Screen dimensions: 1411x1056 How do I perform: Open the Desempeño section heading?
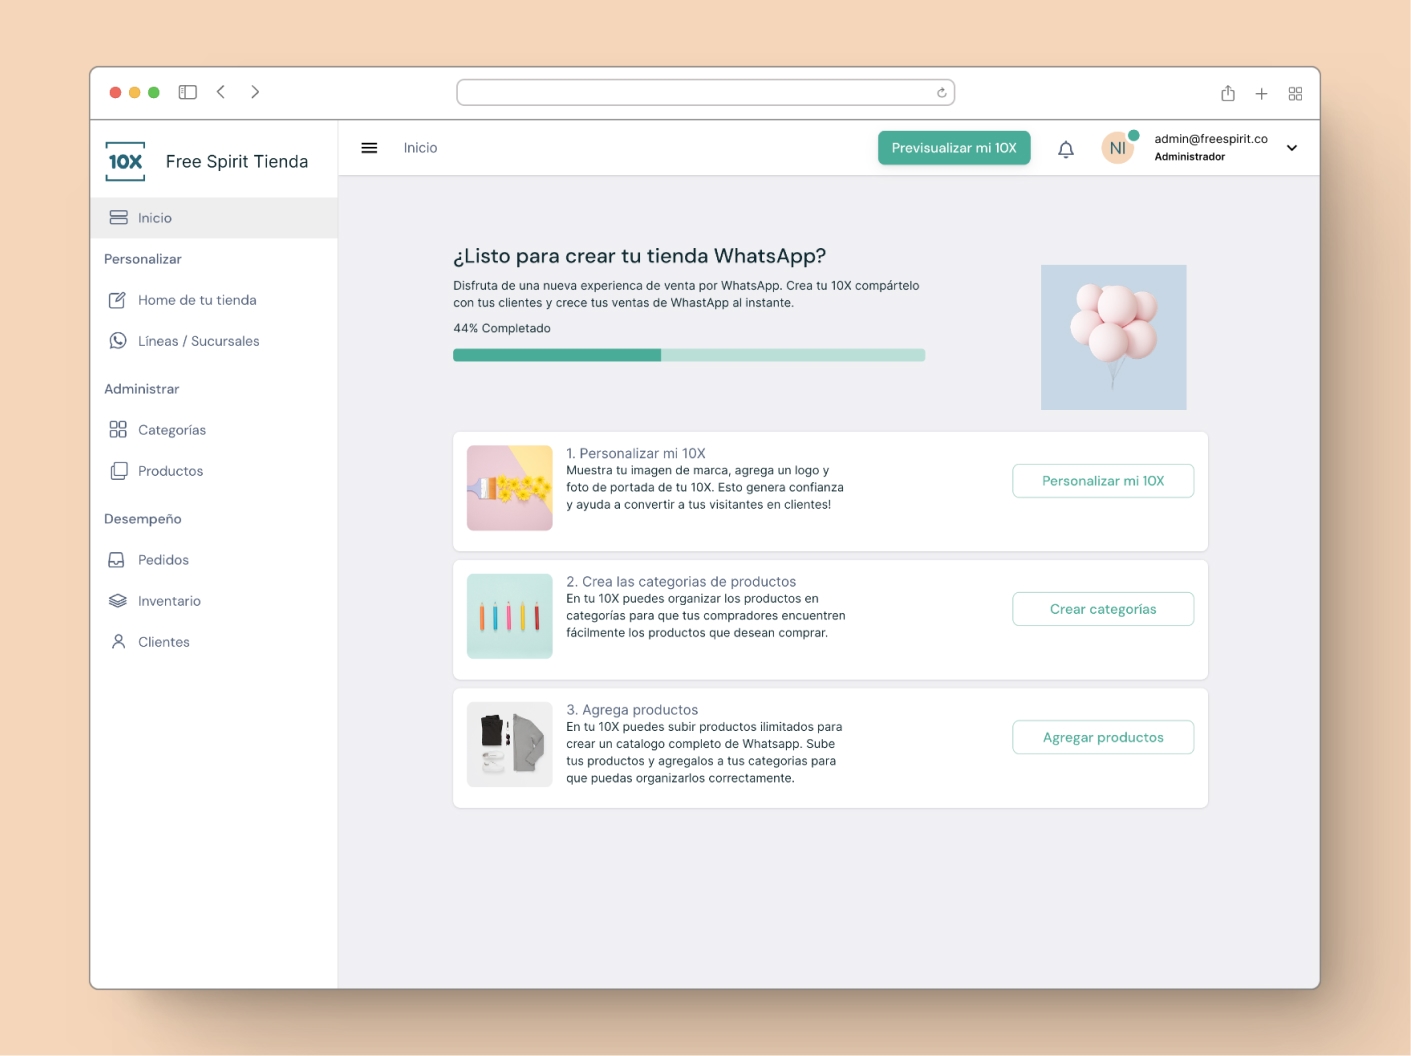pyautogui.click(x=142, y=518)
